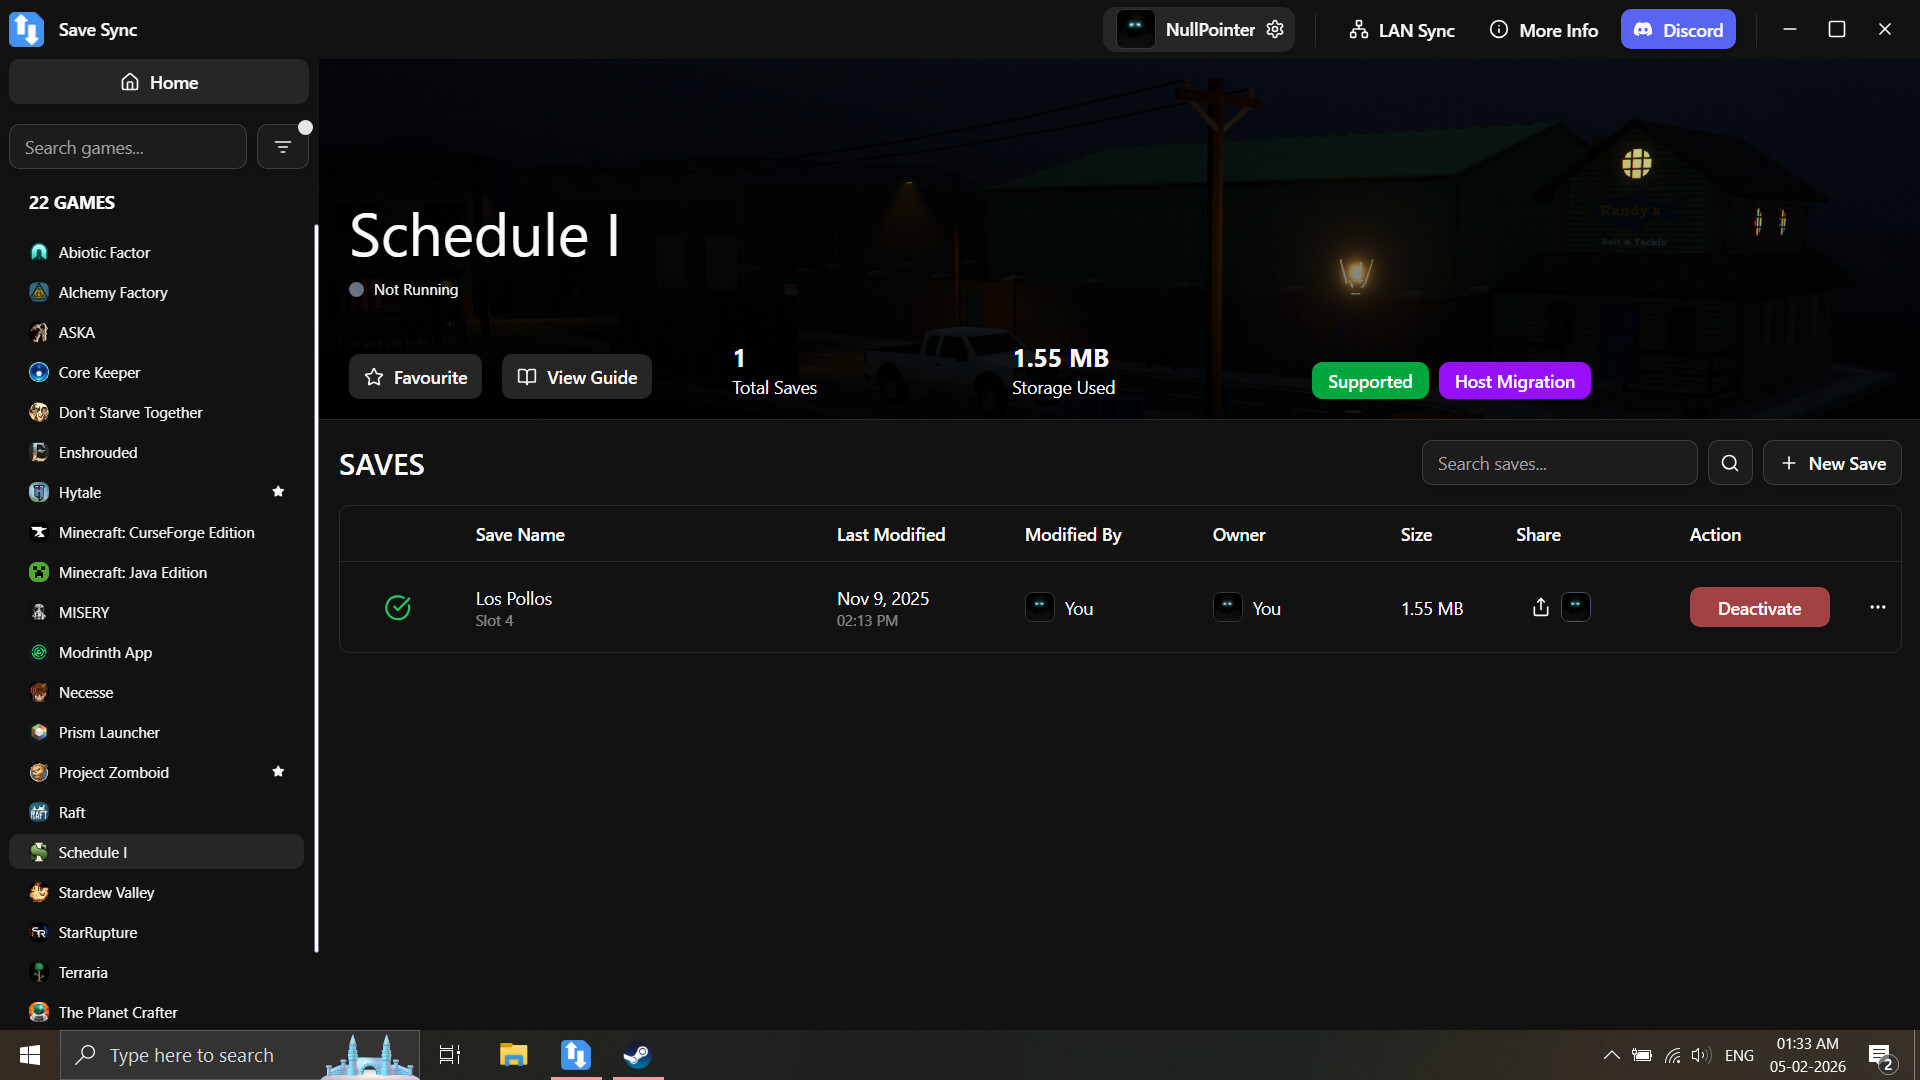Toggle Favourite for Schedule I
Image resolution: width=1920 pixels, height=1080 pixels.
coord(415,377)
